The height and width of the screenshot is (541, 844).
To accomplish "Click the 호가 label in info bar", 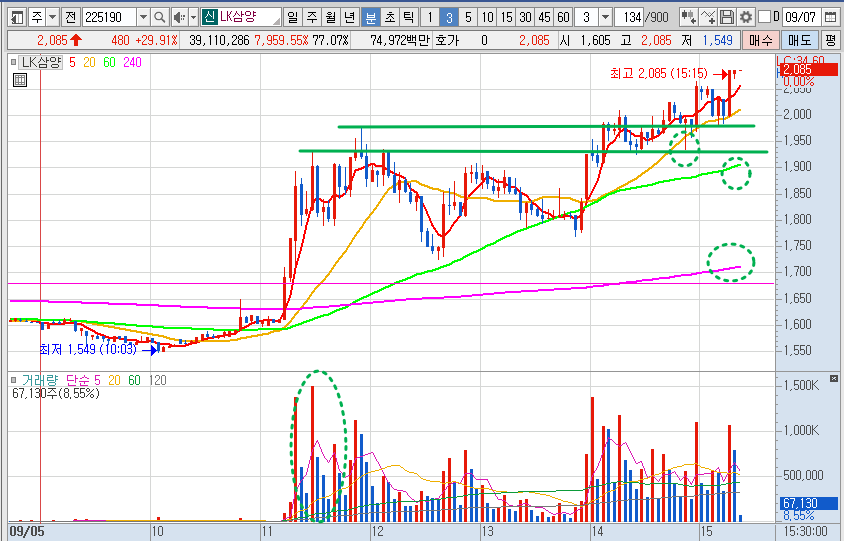I will 447,40.
